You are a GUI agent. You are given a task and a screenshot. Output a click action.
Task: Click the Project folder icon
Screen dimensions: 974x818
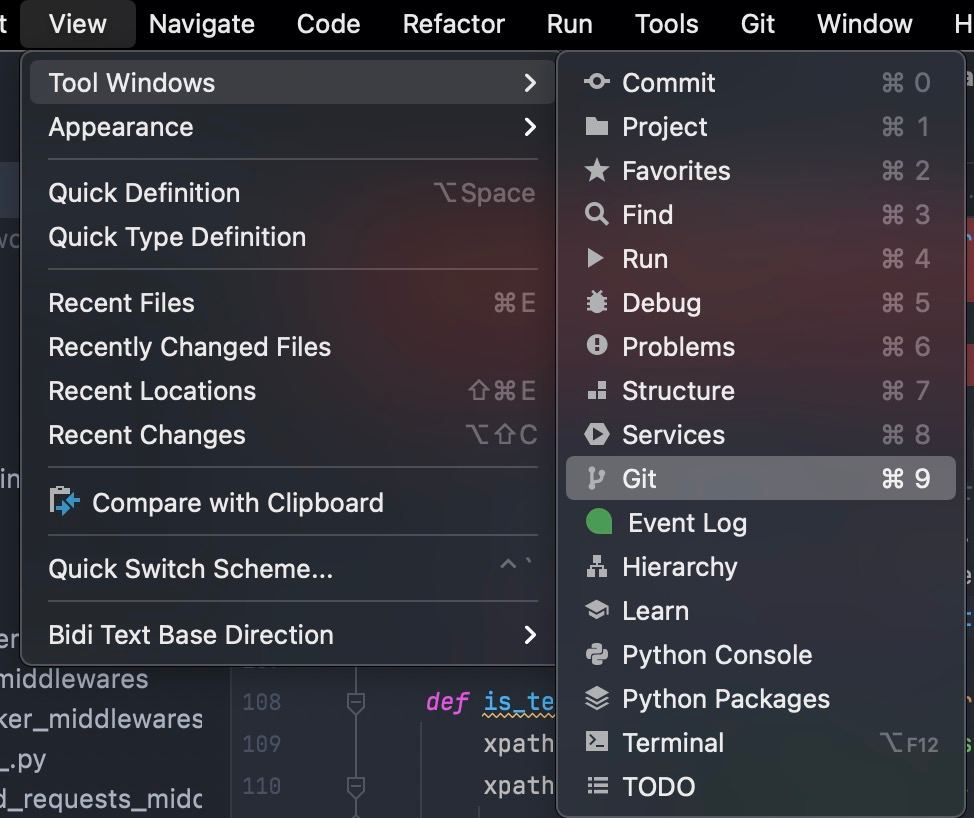click(597, 126)
